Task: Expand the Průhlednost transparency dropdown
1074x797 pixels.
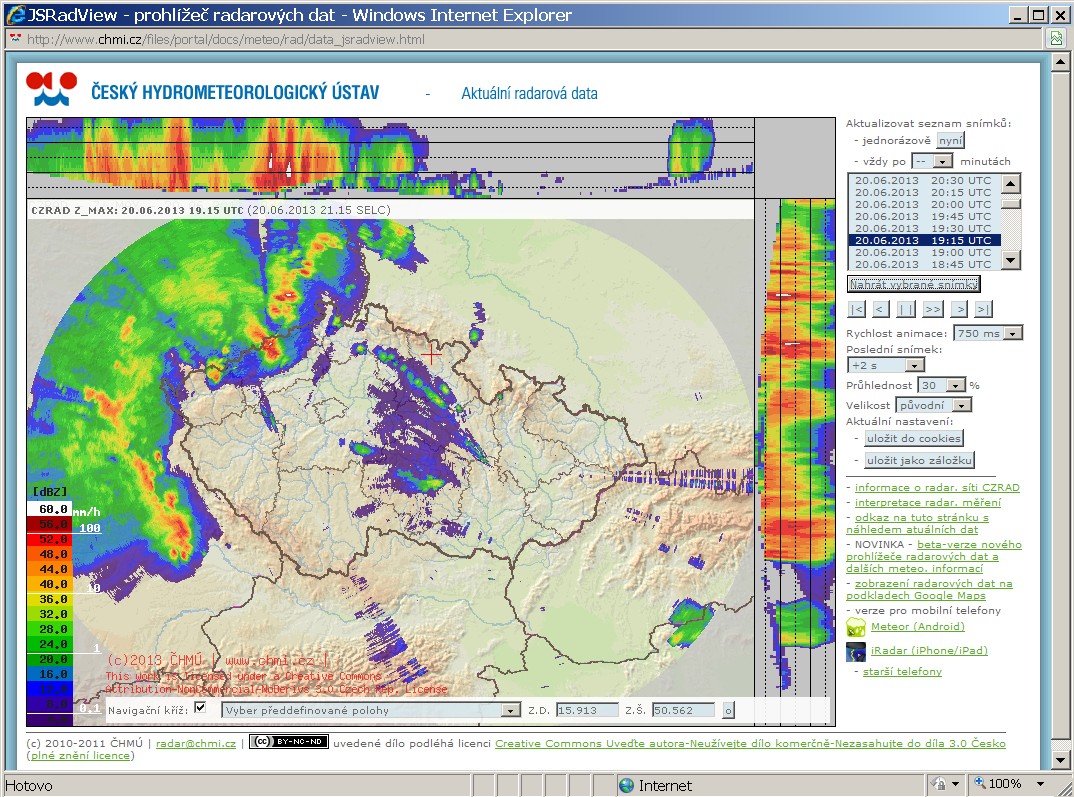Action: click(x=955, y=385)
